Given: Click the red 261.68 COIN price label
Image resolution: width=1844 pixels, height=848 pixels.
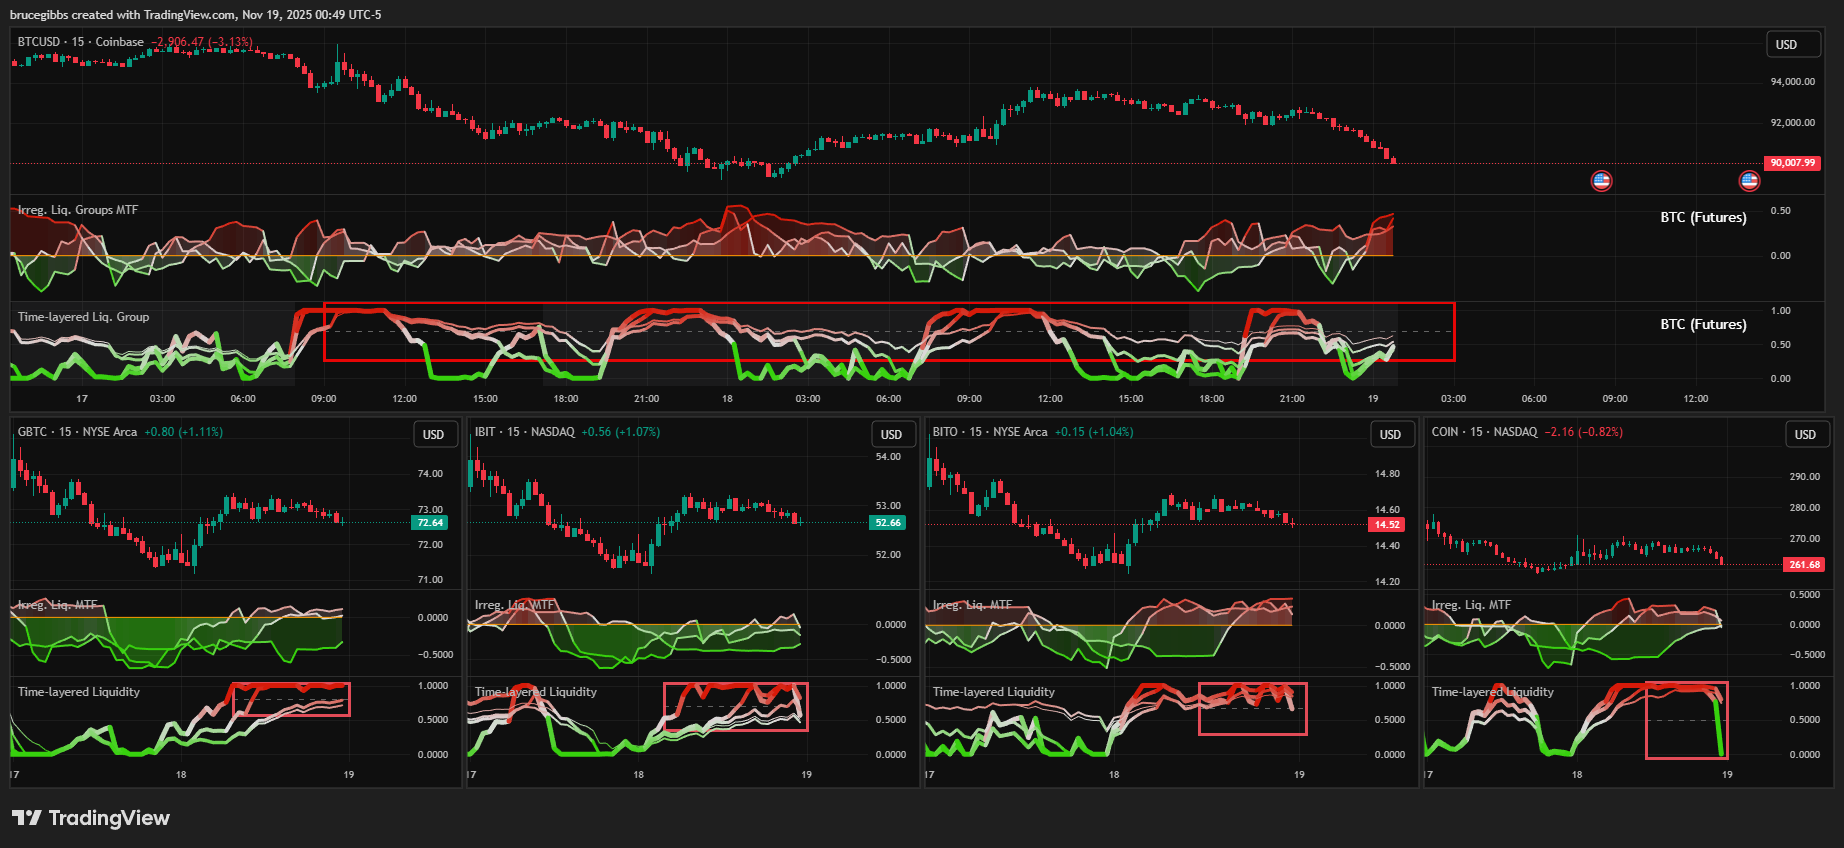Looking at the screenshot, I should coord(1804,565).
